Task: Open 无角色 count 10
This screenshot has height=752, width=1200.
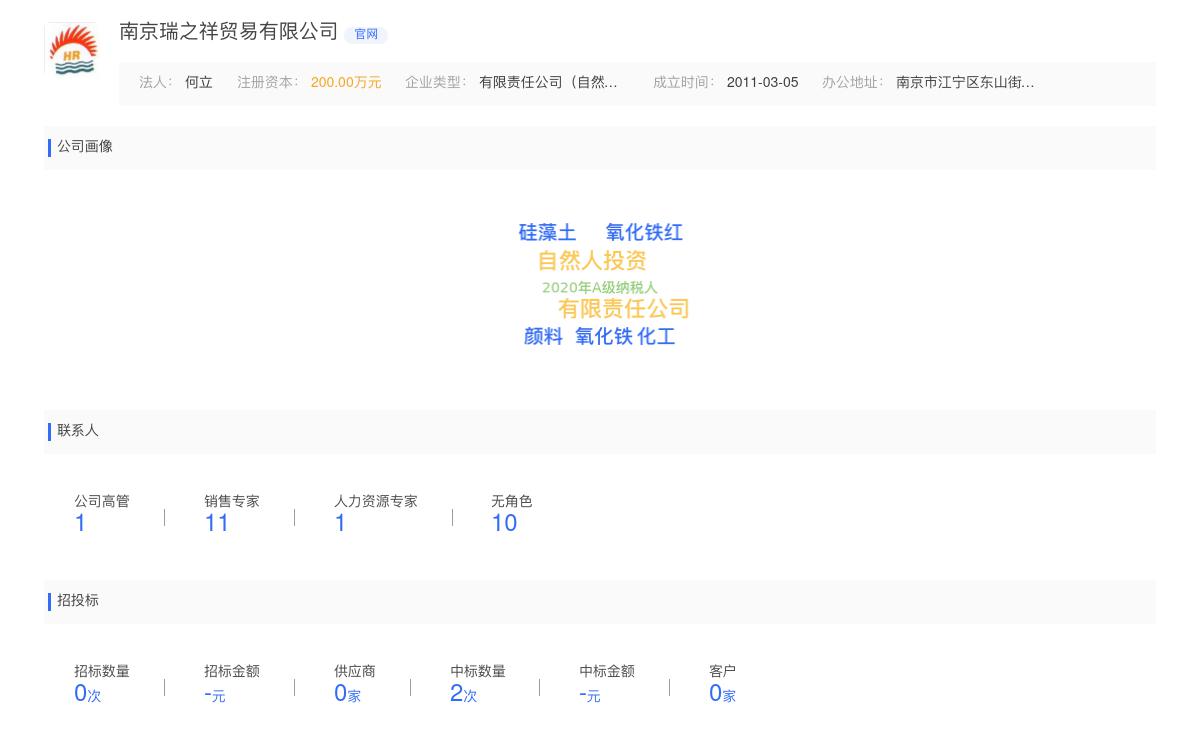Action: (x=504, y=523)
